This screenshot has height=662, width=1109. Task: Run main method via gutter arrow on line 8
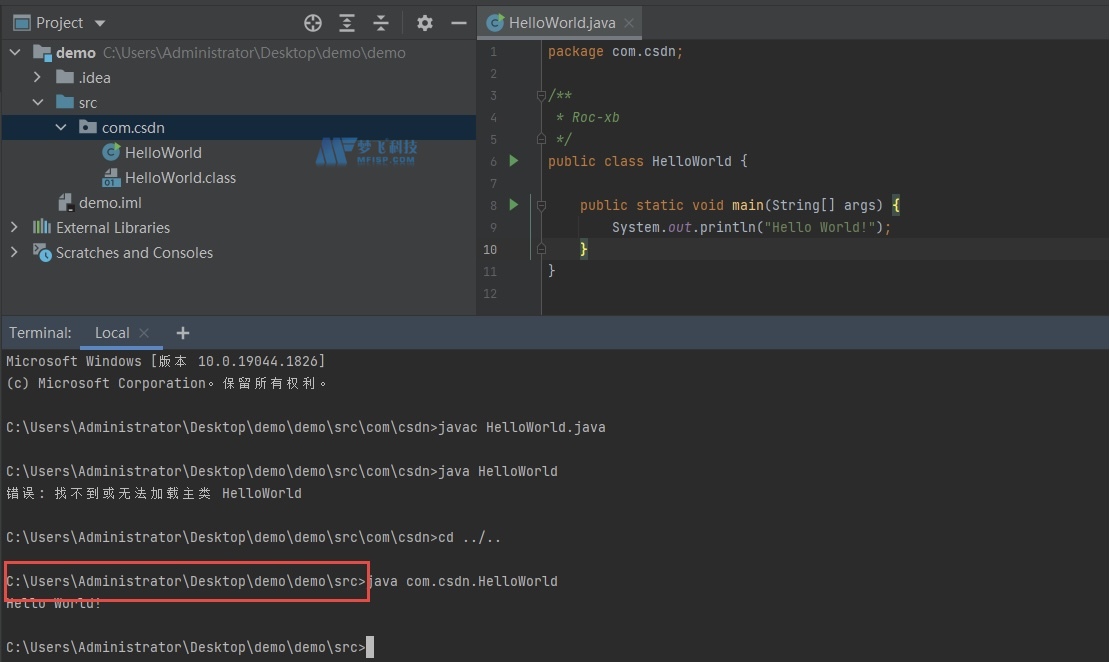(514, 205)
